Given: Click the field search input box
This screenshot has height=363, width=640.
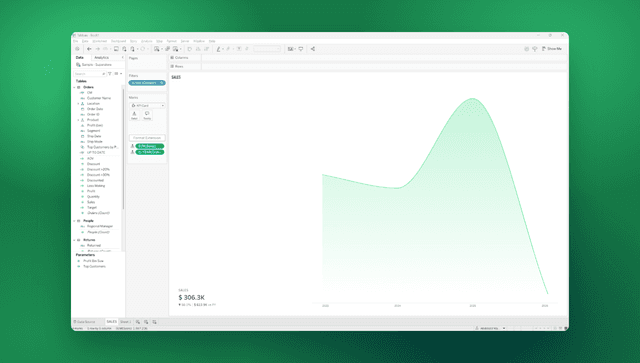Looking at the screenshot, I should point(90,73).
